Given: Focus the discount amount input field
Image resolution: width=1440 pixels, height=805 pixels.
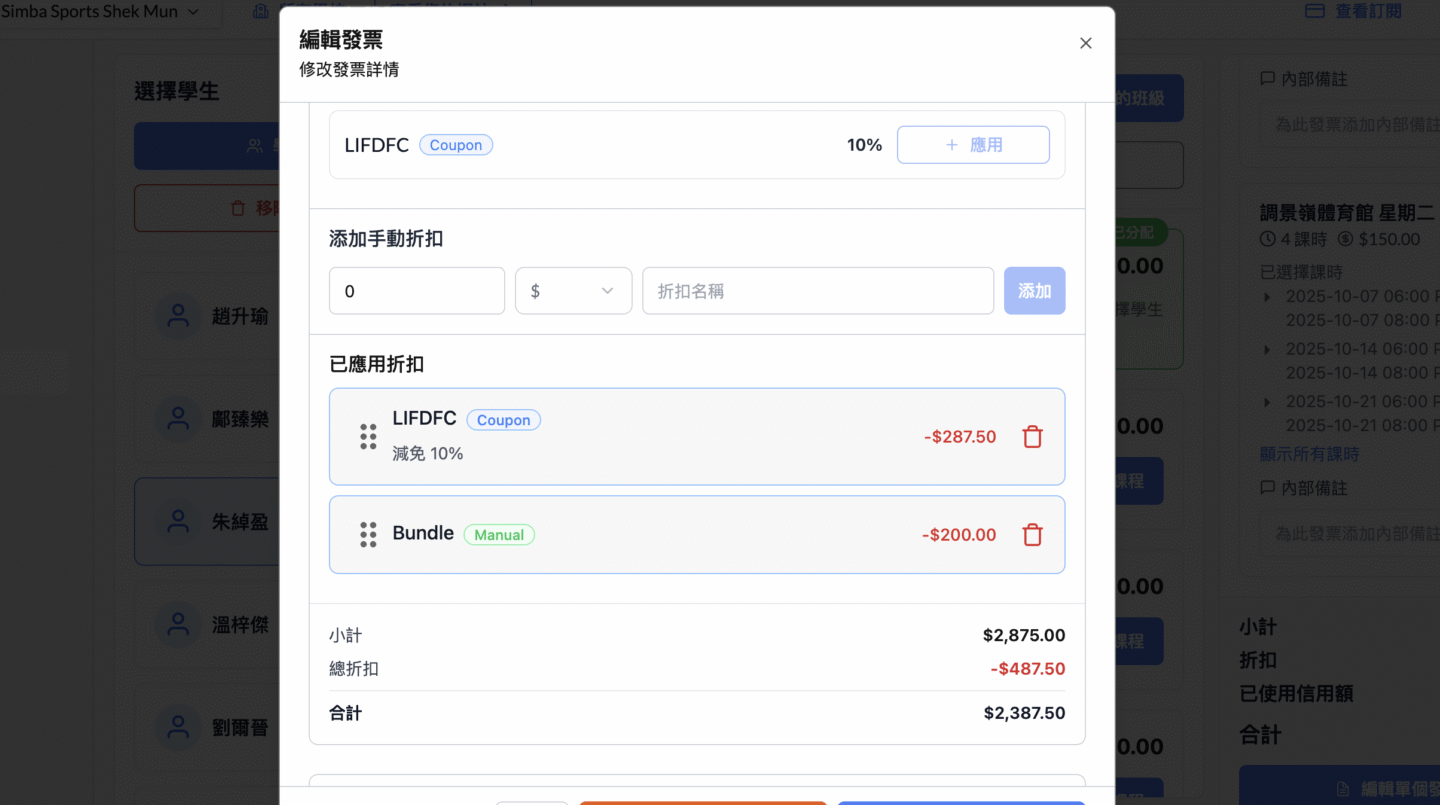Looking at the screenshot, I should (x=416, y=291).
